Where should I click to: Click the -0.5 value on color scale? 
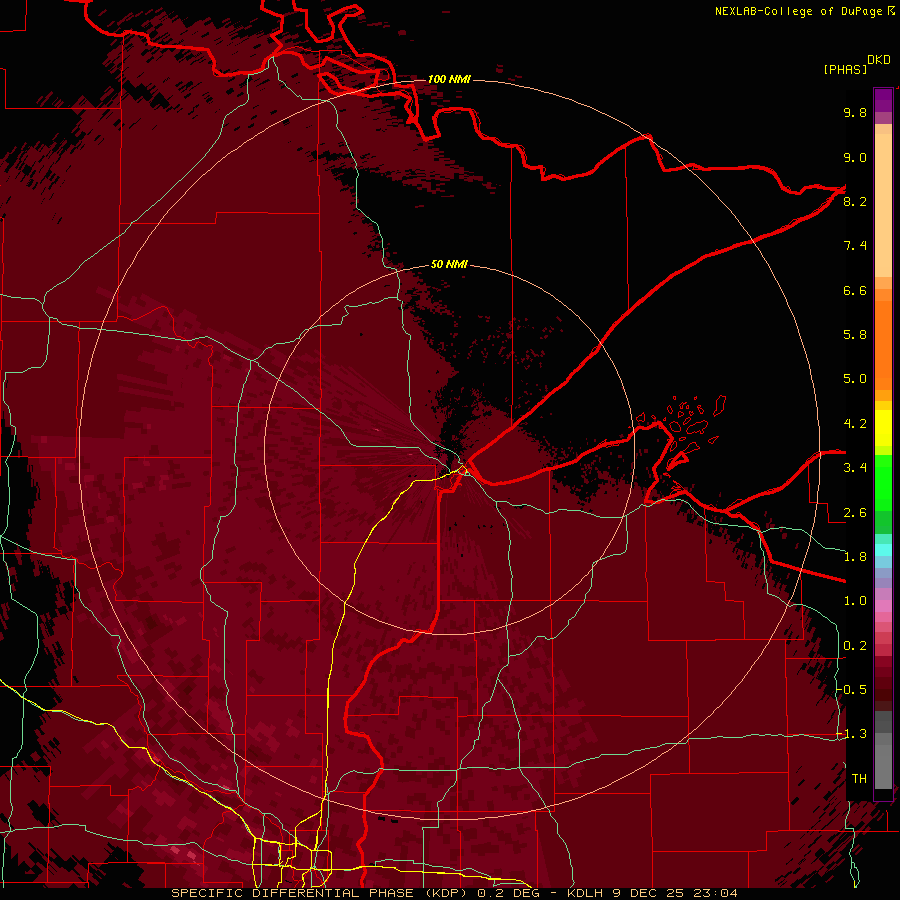click(x=852, y=690)
